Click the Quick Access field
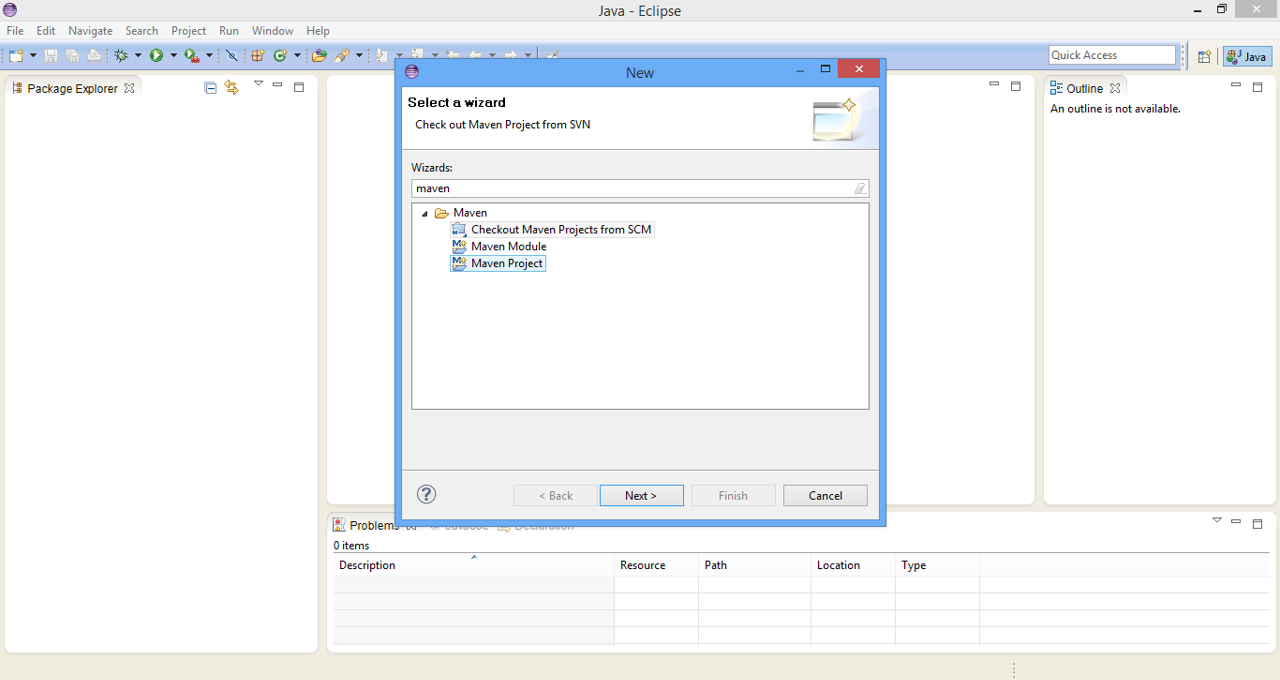 click(x=1112, y=55)
